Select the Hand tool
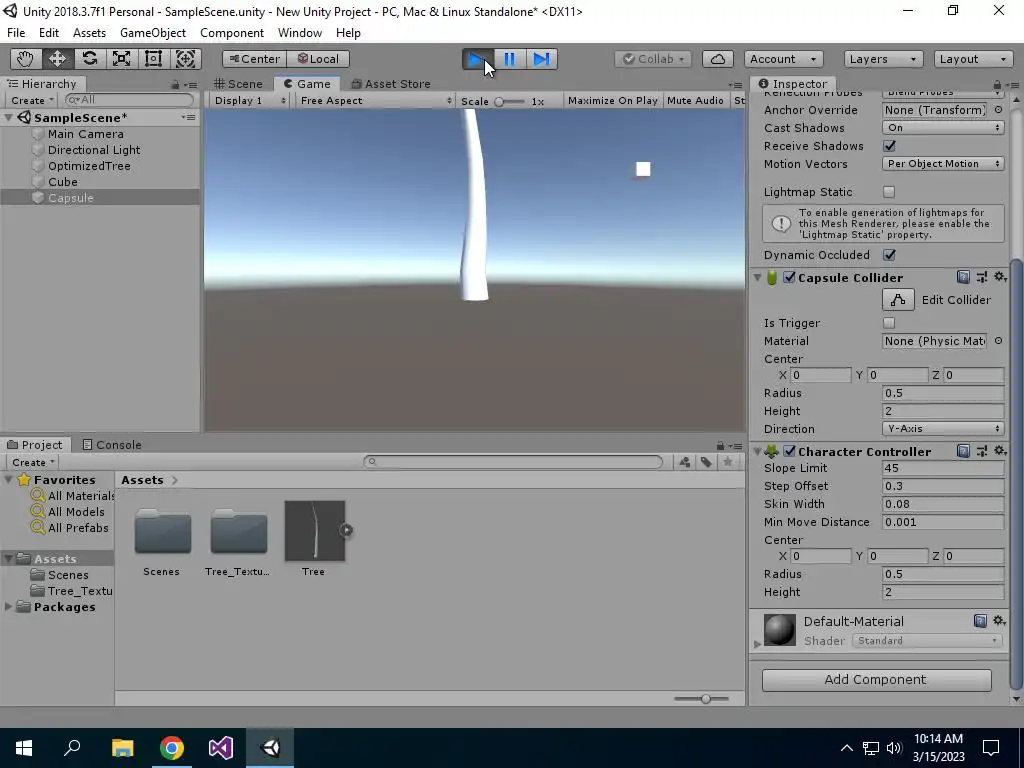Screen dimensions: 1024x768 (25, 59)
